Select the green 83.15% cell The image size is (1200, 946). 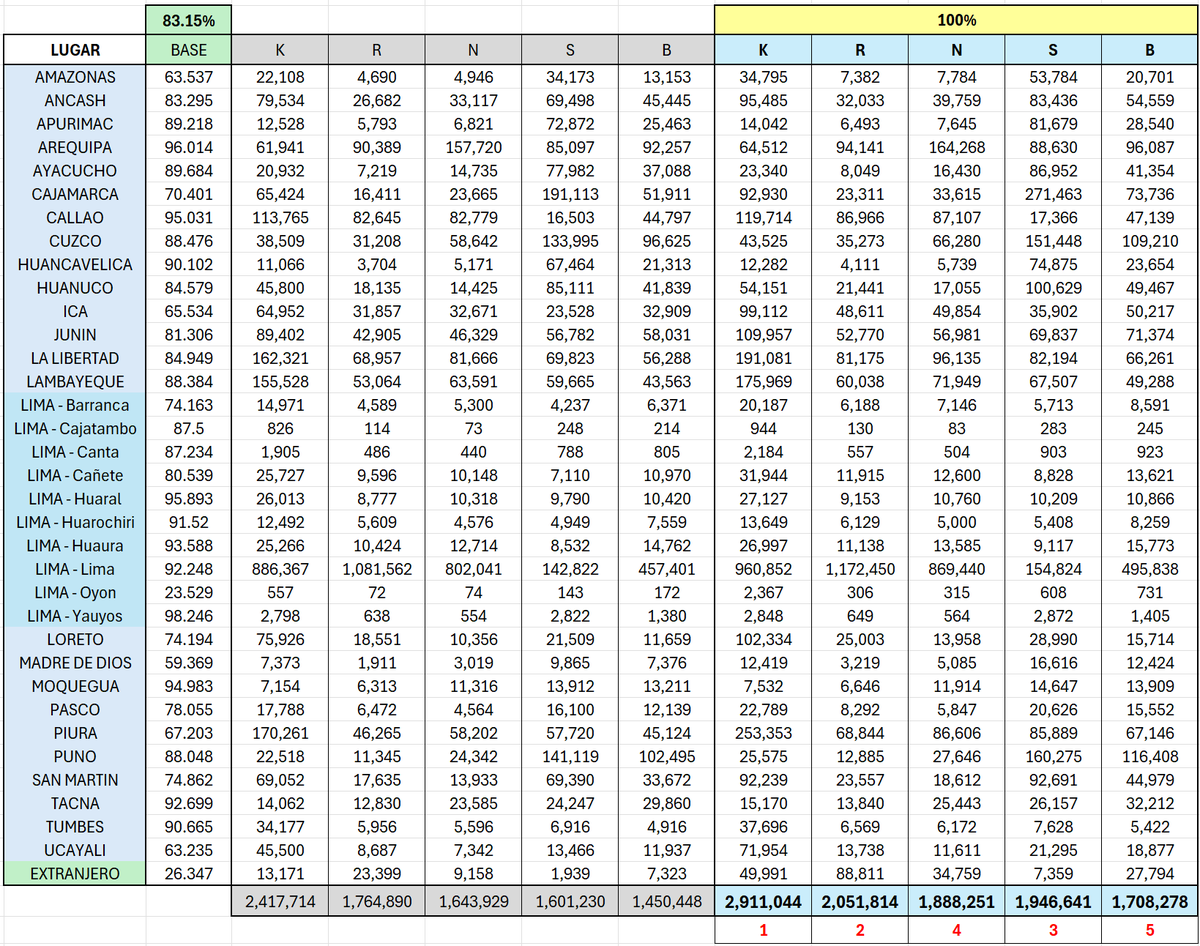point(189,19)
